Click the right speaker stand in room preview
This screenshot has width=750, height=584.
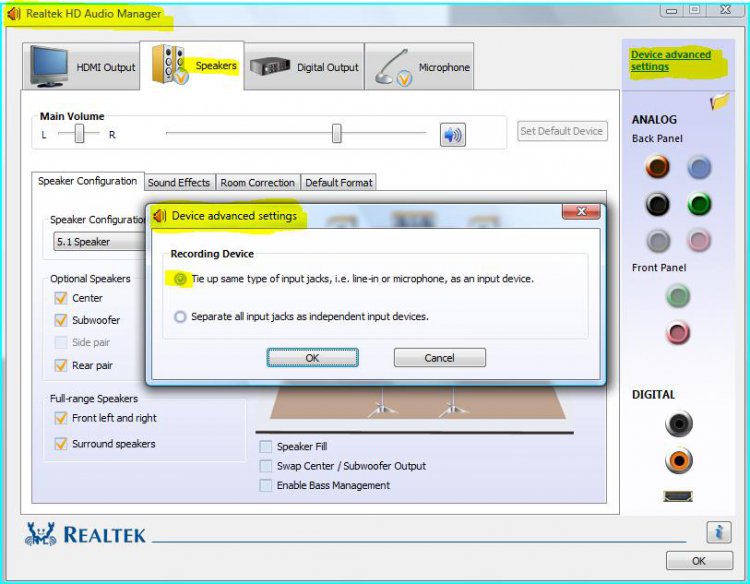453,403
